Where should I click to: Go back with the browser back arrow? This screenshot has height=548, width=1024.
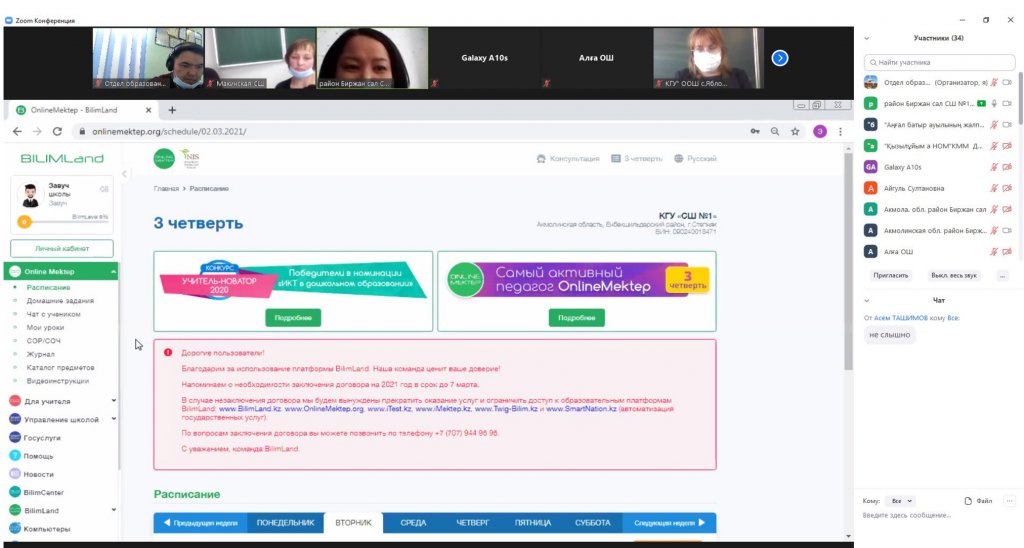click(x=17, y=131)
